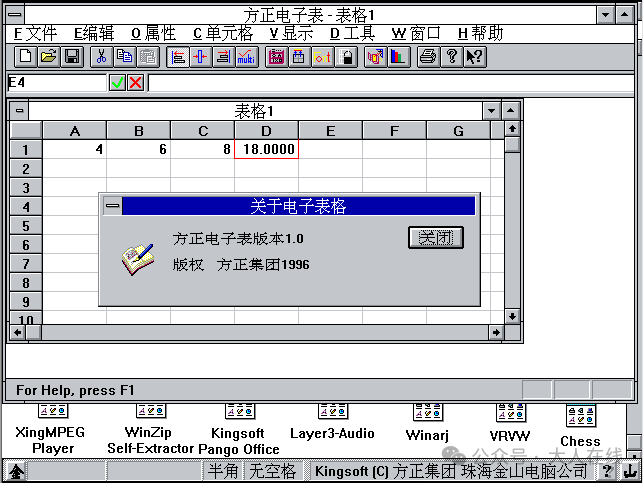Image resolution: width=644 pixels, height=483 pixels.
Task: Click cell B1 containing 6
Action: tap(139, 149)
